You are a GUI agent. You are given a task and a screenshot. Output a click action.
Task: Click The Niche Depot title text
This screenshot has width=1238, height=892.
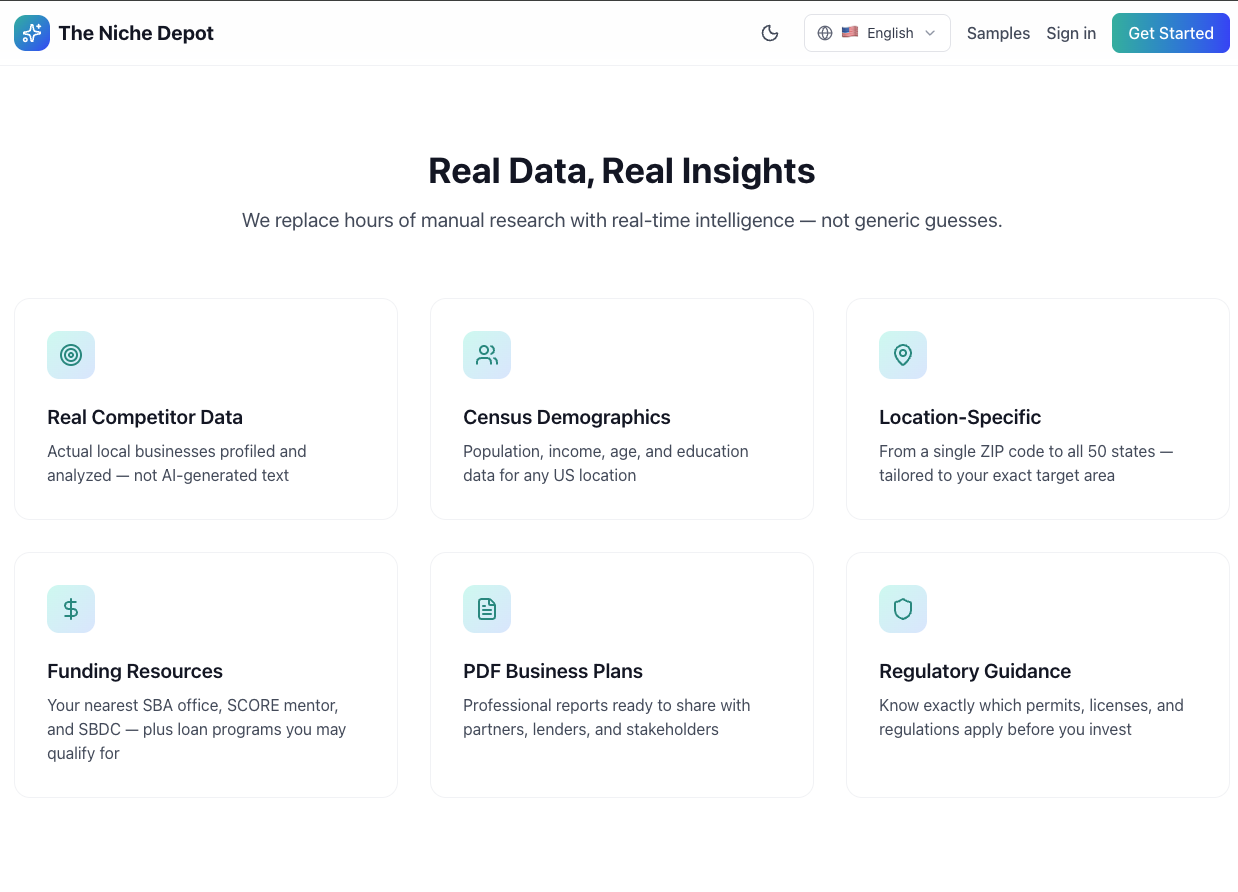136,33
